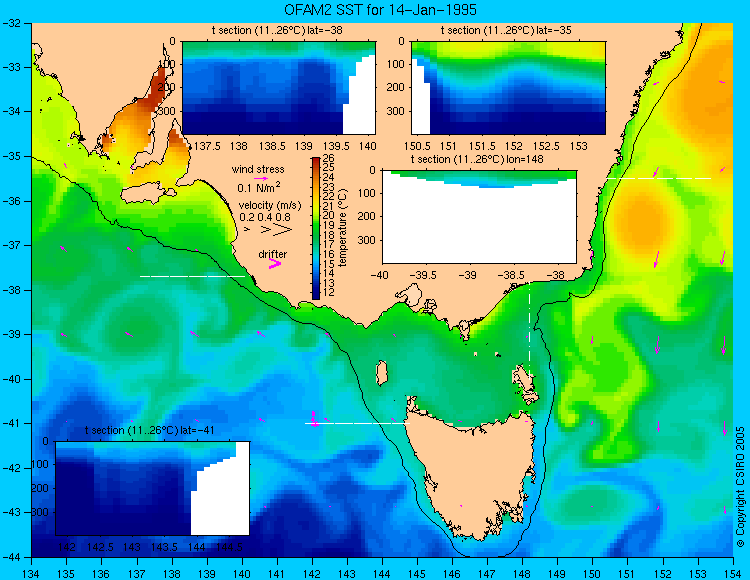750x580 pixels.
Task: Click the "wind stress" legend label
Action: pos(258,169)
